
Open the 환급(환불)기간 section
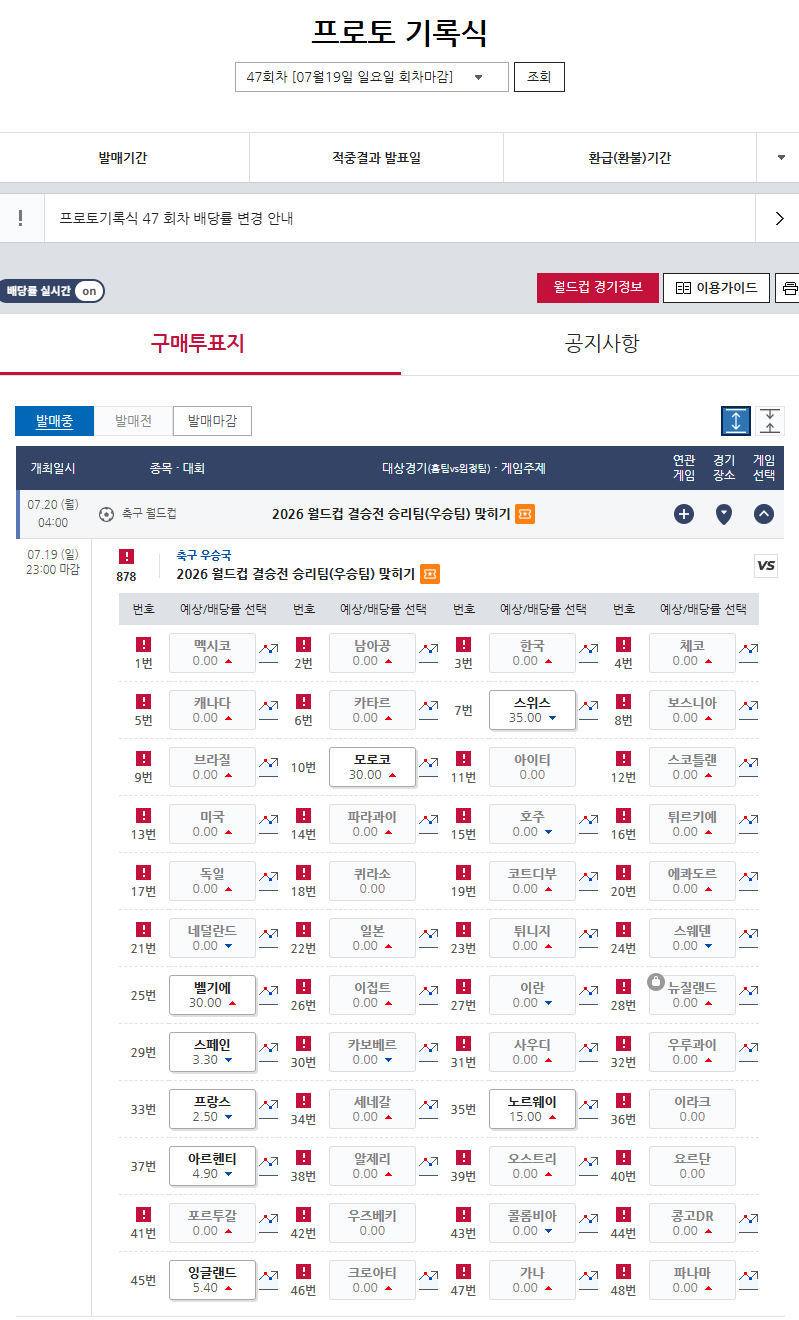(x=630, y=158)
